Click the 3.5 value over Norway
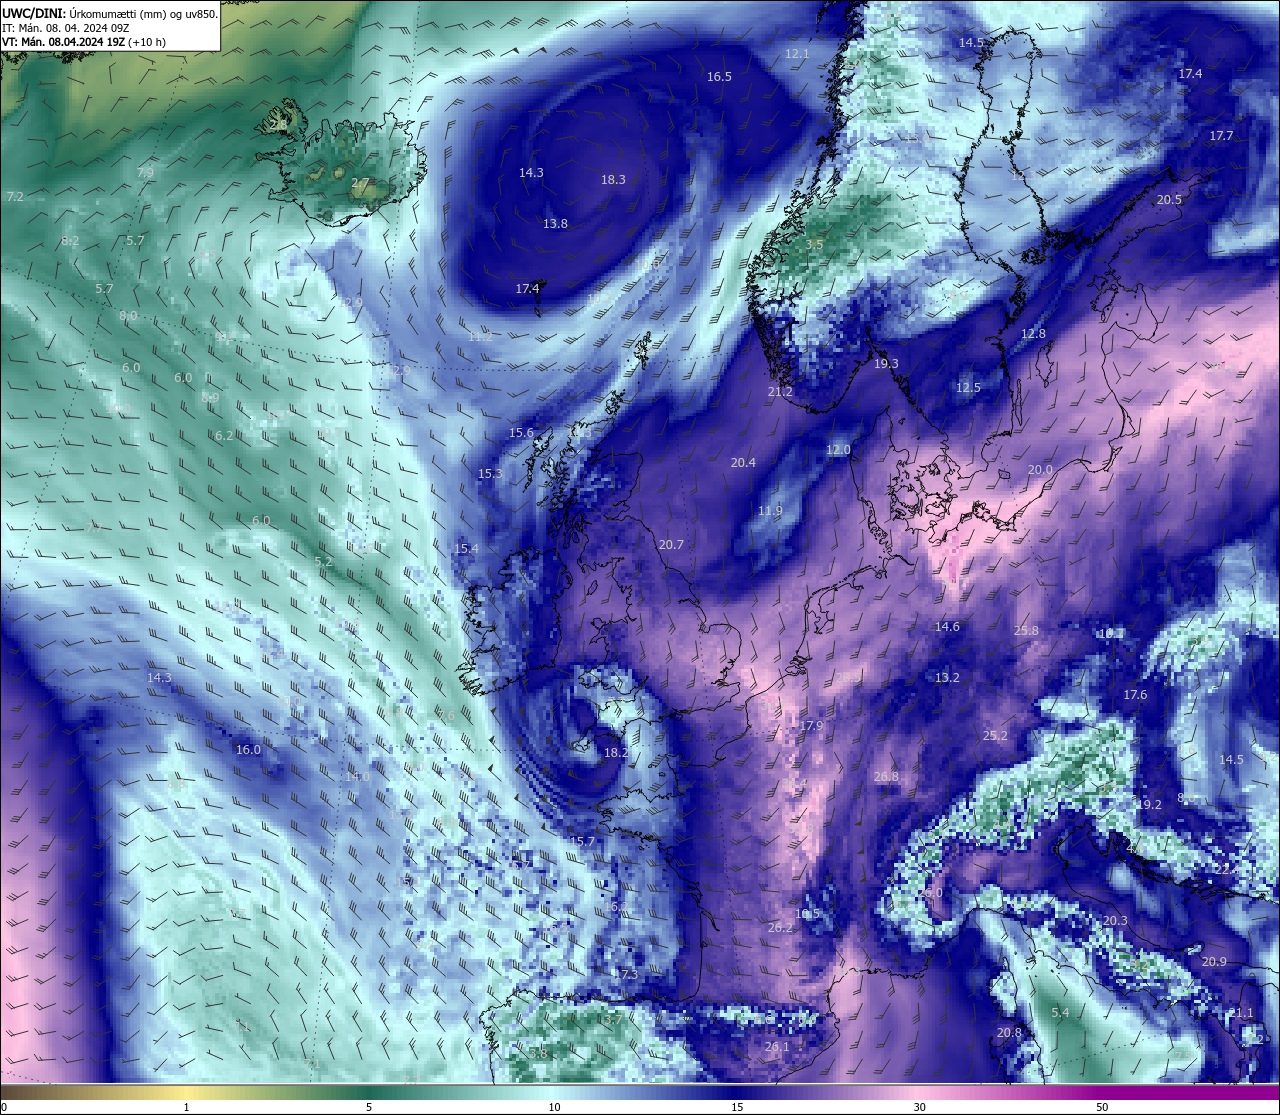The width and height of the screenshot is (1280, 1115). [x=814, y=245]
